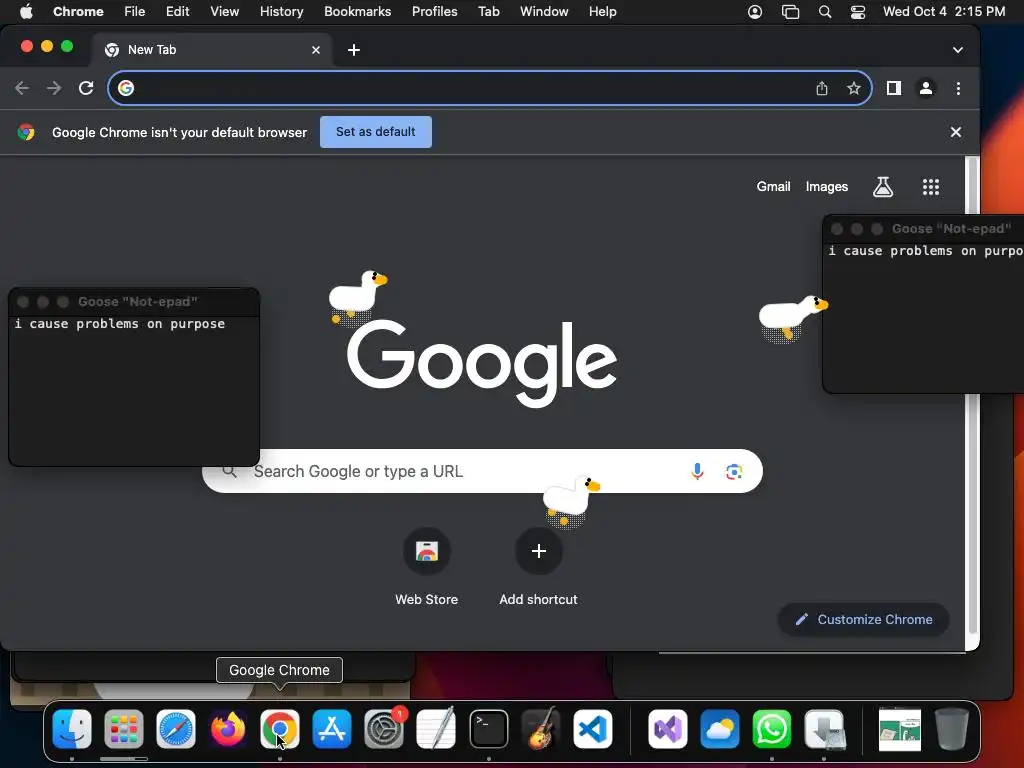1024x768 pixels.
Task: Click the Apple menu logo
Action: click(26, 12)
